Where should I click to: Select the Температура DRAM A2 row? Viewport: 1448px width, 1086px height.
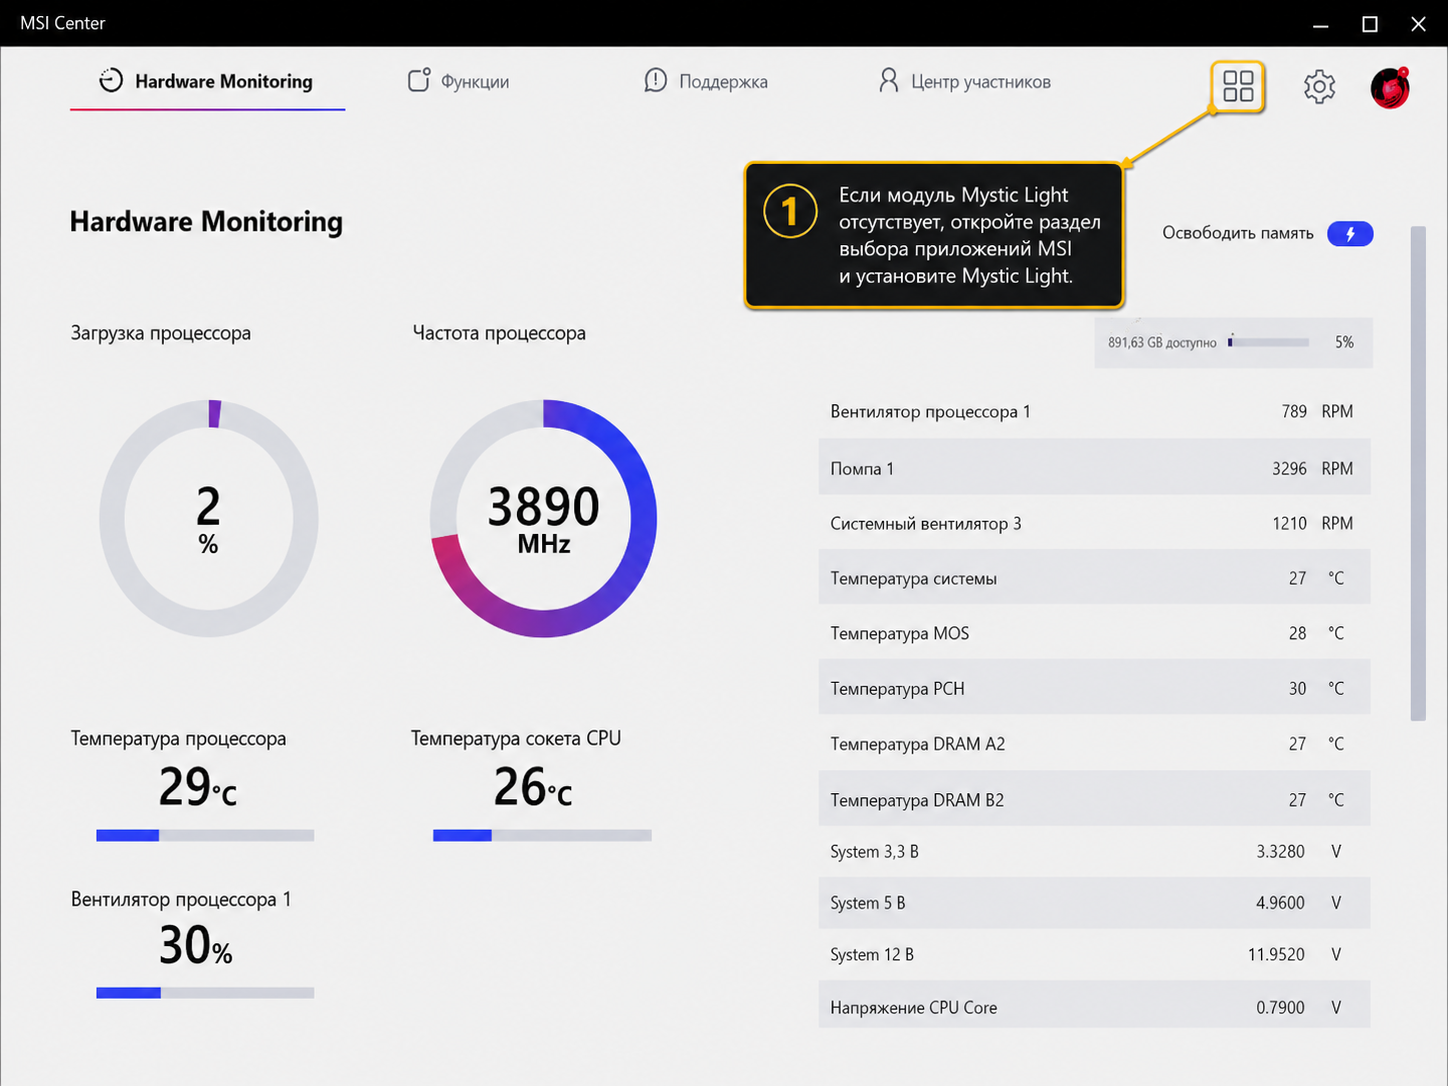(1094, 744)
